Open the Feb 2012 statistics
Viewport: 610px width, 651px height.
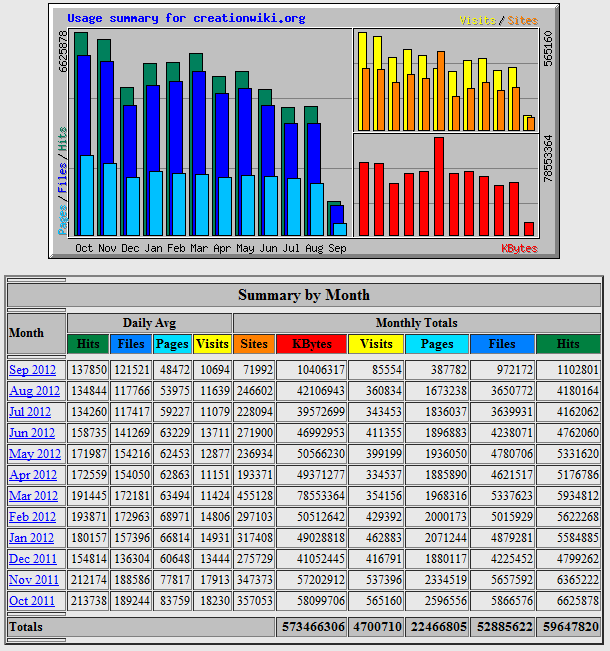[32, 517]
